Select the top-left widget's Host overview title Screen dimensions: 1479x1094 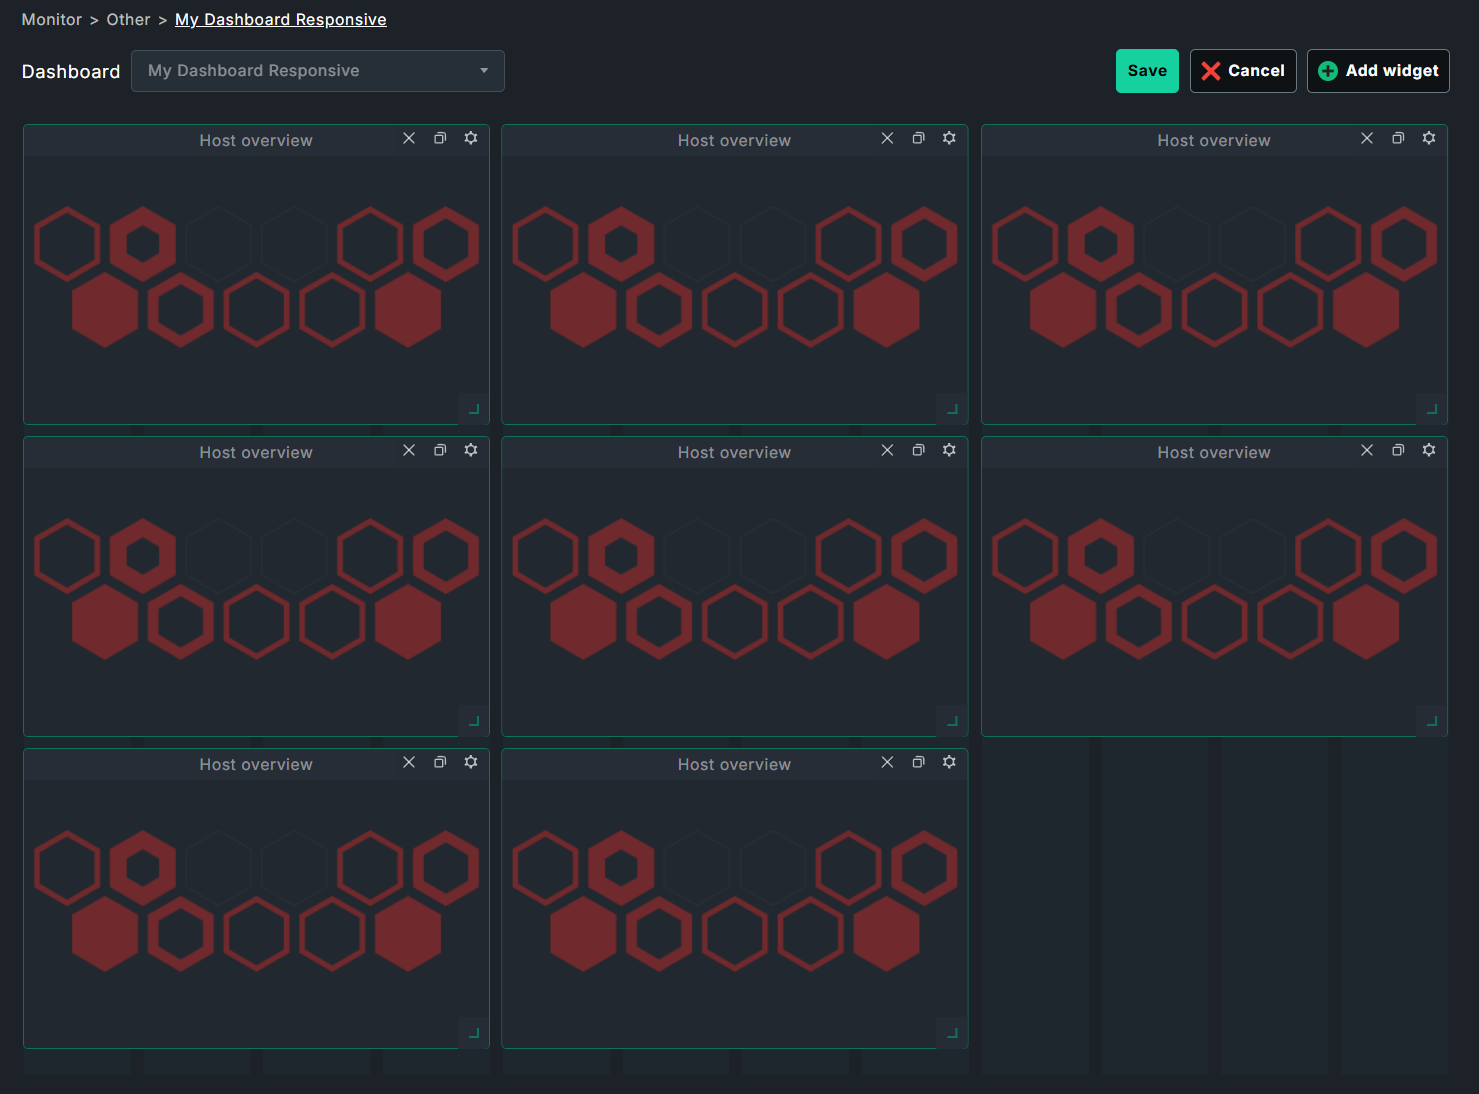coord(256,141)
